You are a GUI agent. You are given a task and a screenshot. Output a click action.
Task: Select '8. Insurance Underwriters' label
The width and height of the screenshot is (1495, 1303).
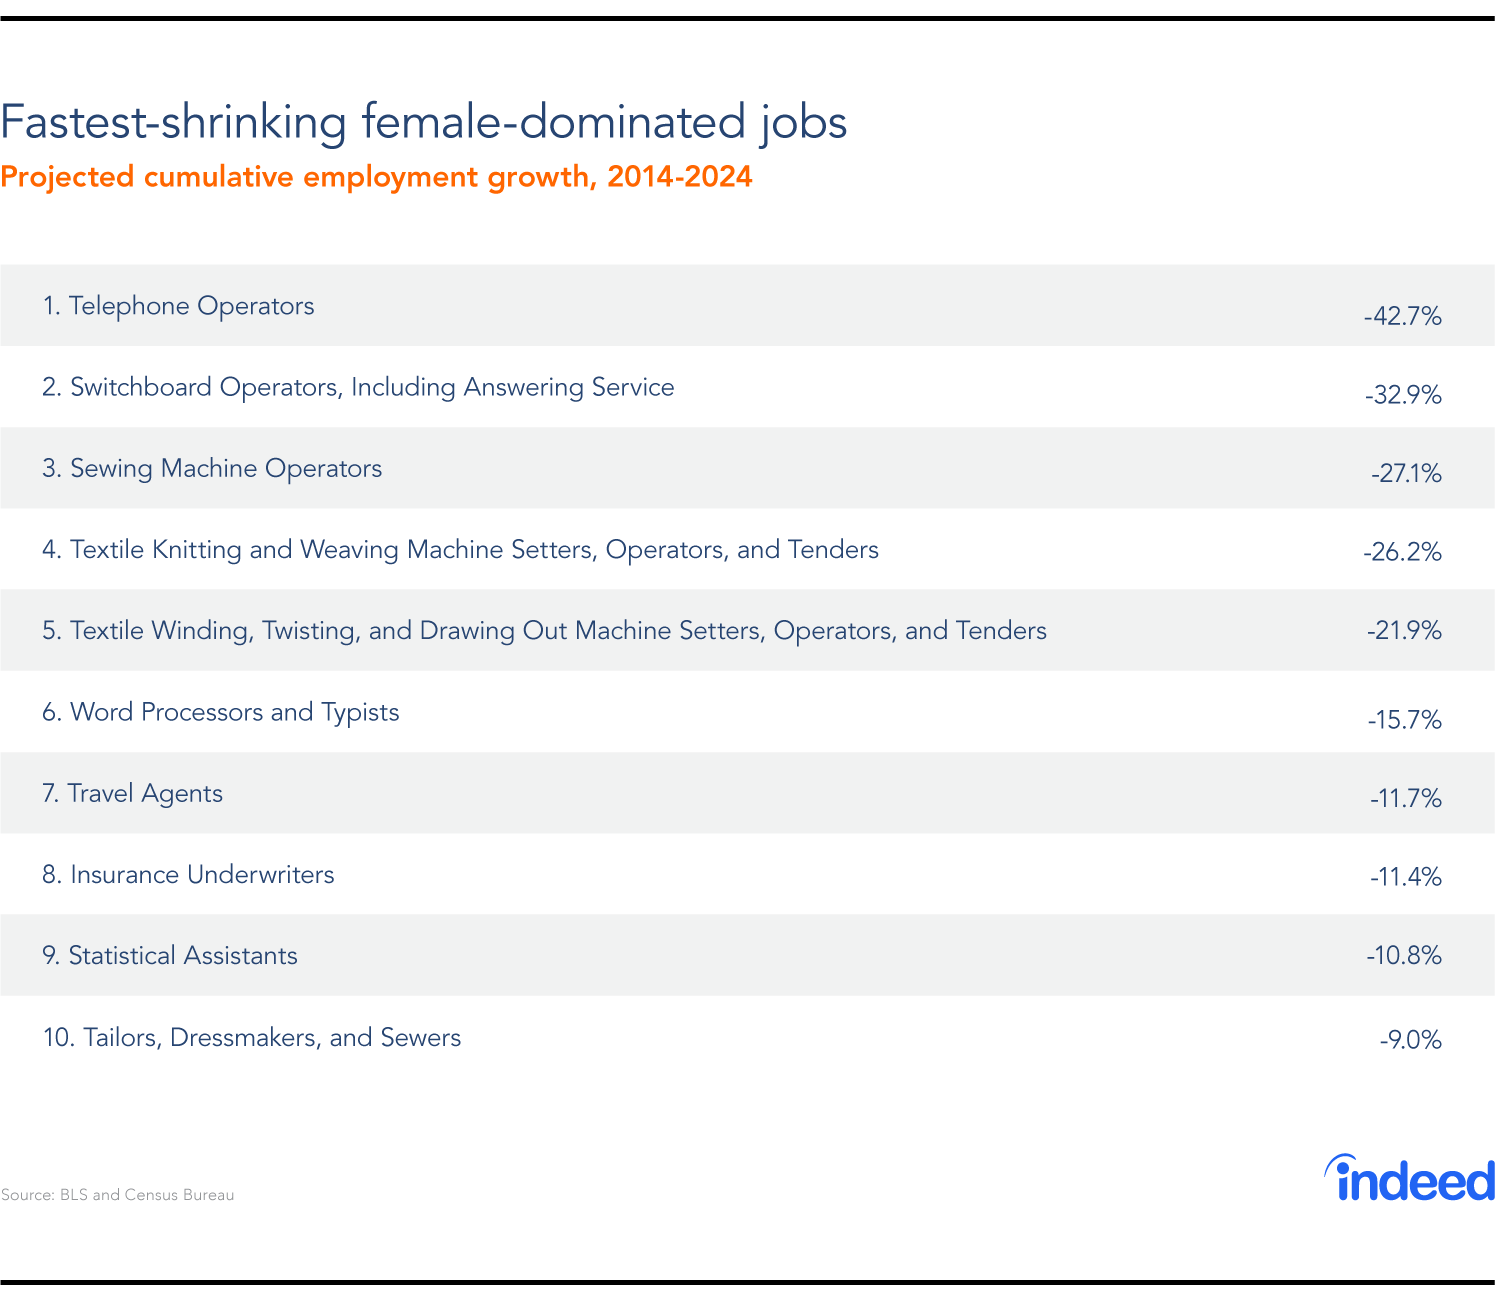point(188,875)
